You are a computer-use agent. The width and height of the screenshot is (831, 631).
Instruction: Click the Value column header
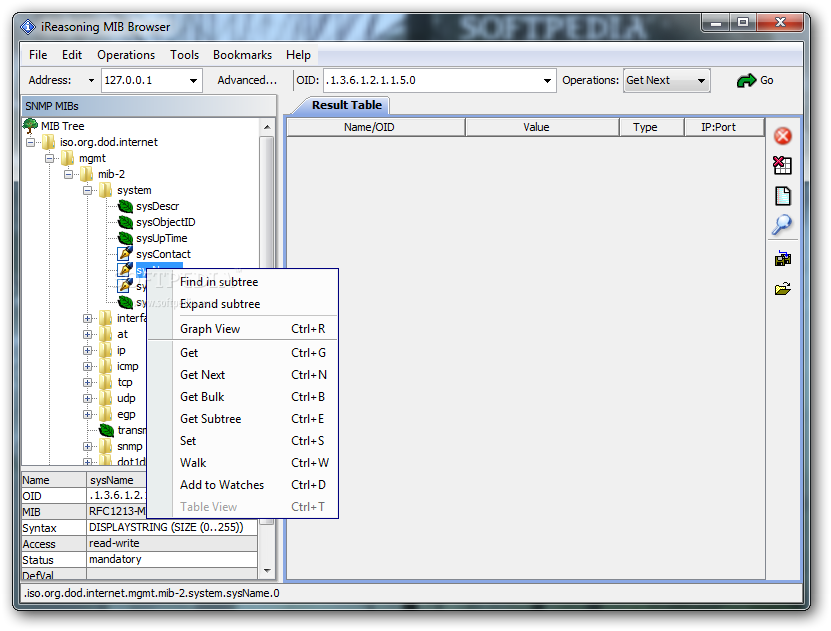(542, 127)
